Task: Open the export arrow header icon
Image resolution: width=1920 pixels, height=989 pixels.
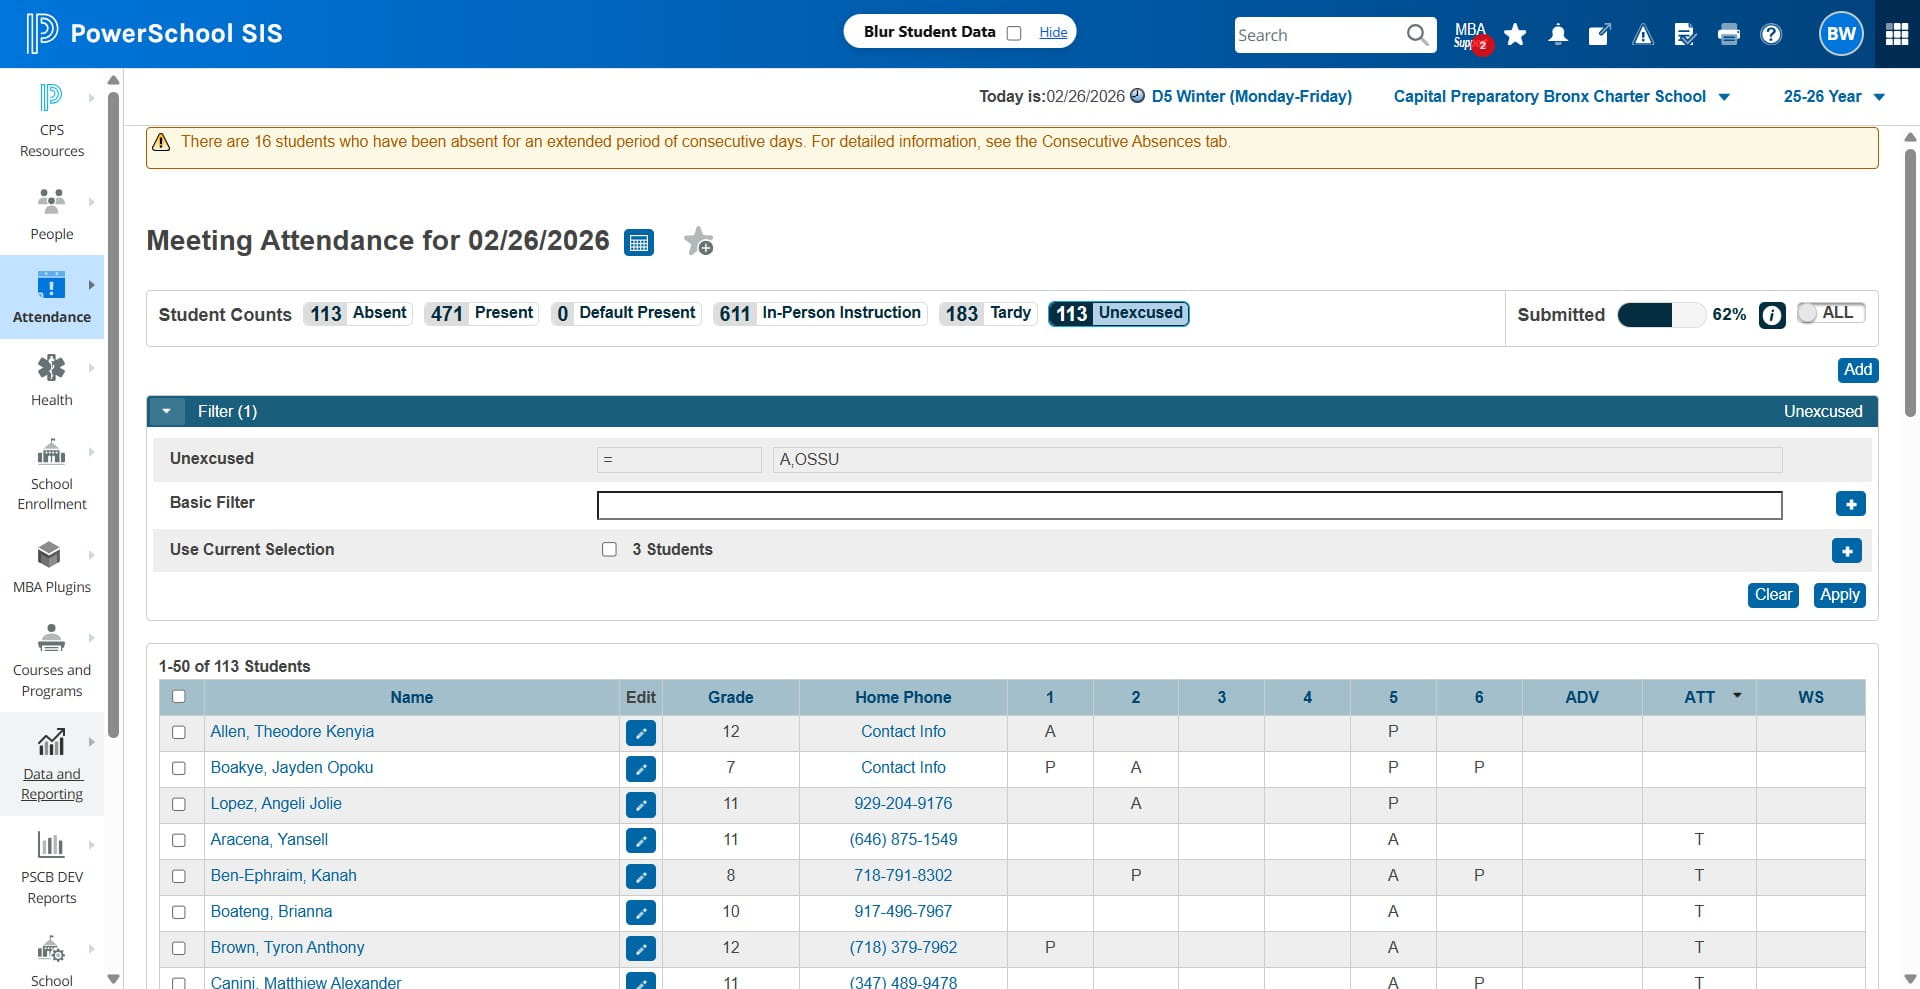Action: (1600, 35)
